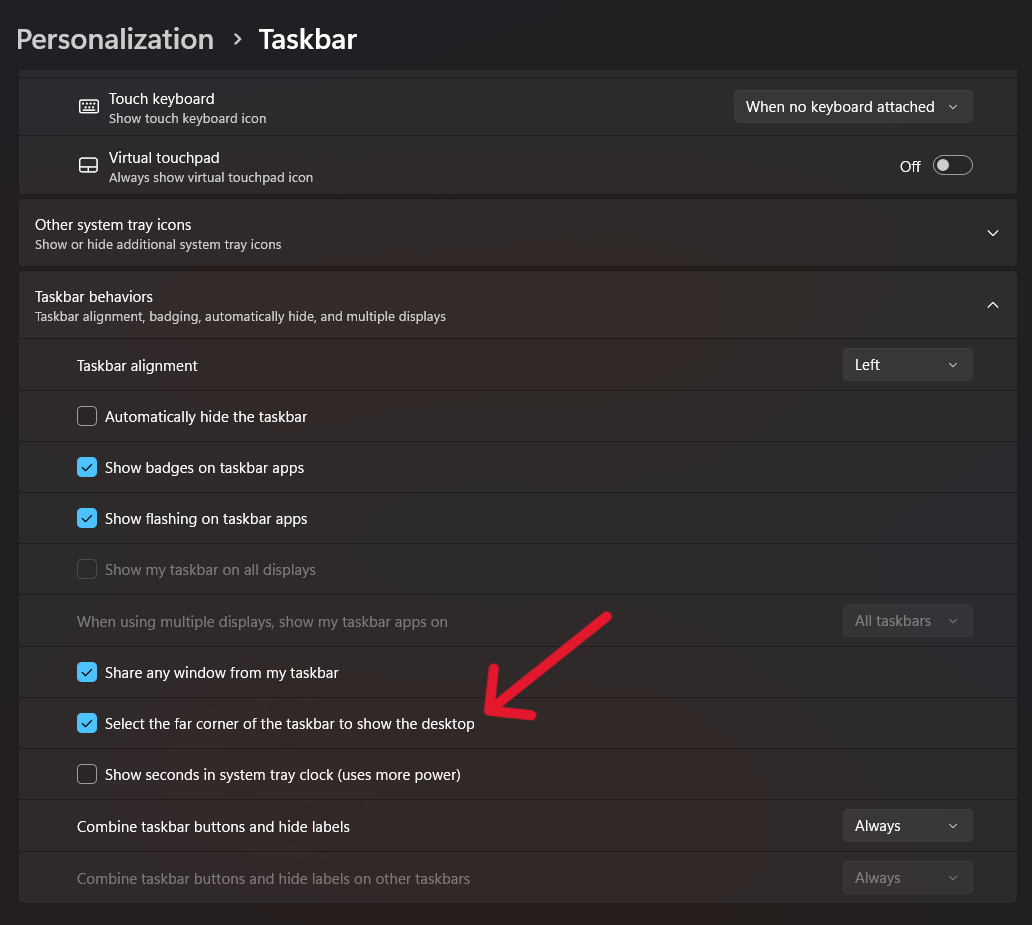The image size is (1032, 925).
Task: Collapse the Taskbar behaviors section
Action: (993, 305)
